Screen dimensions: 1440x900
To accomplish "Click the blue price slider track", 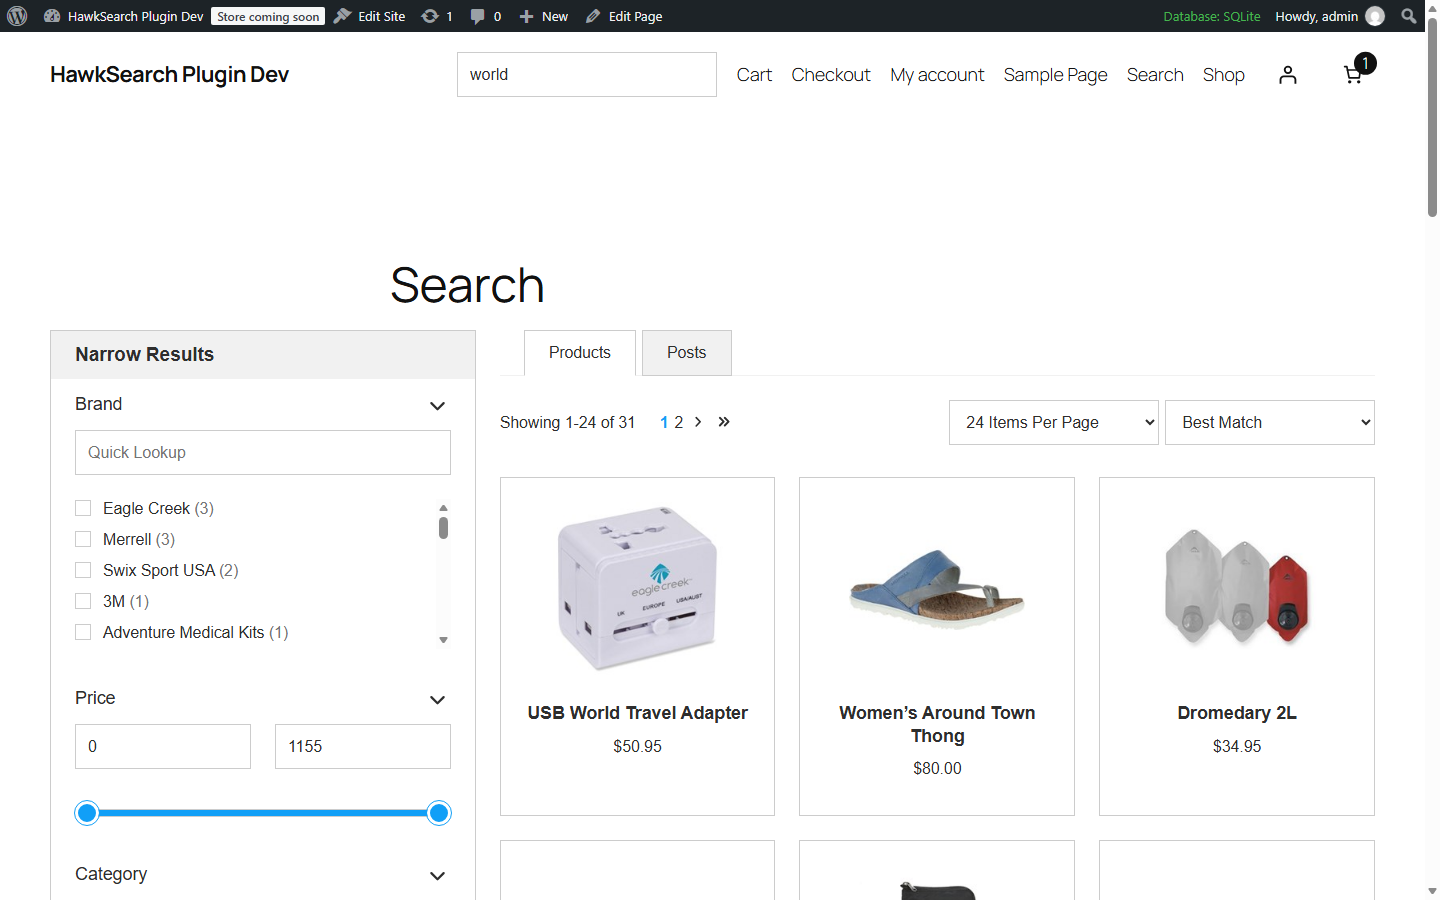I will click(x=263, y=813).
